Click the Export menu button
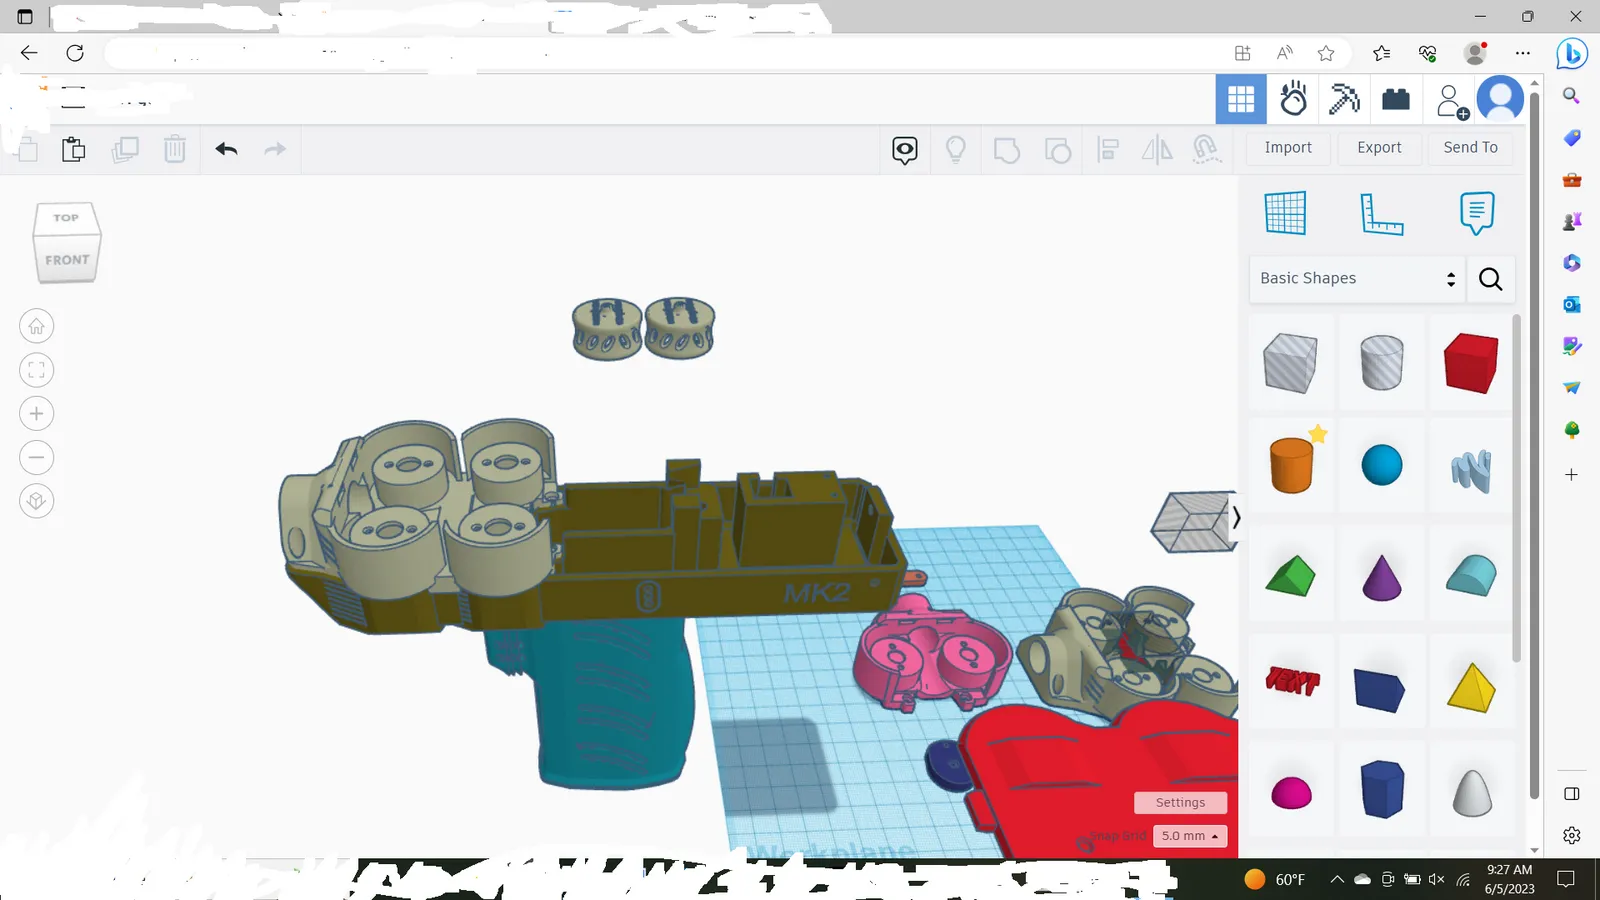The image size is (1600, 900). (1379, 147)
